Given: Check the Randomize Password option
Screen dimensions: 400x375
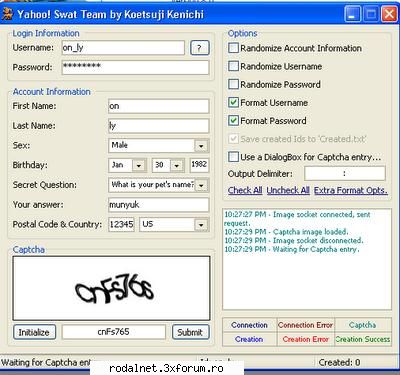Looking at the screenshot, I should click(233, 84).
